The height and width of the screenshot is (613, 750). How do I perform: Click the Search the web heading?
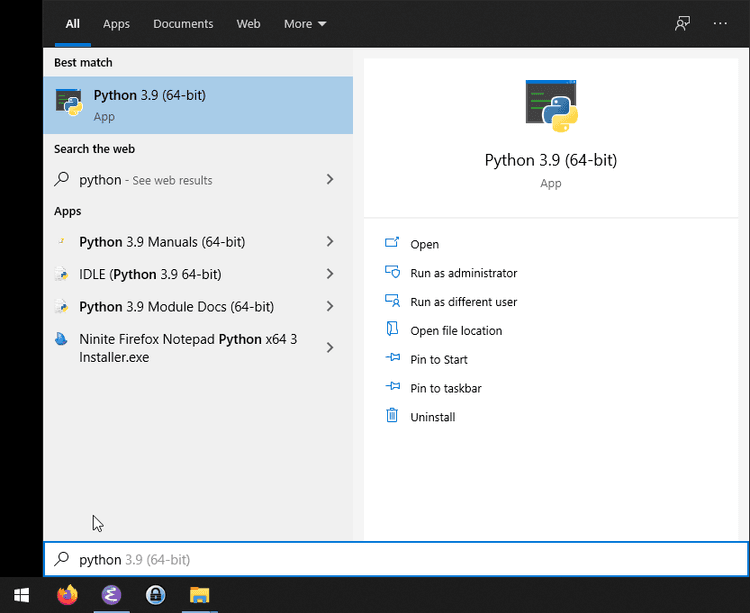[x=94, y=149]
